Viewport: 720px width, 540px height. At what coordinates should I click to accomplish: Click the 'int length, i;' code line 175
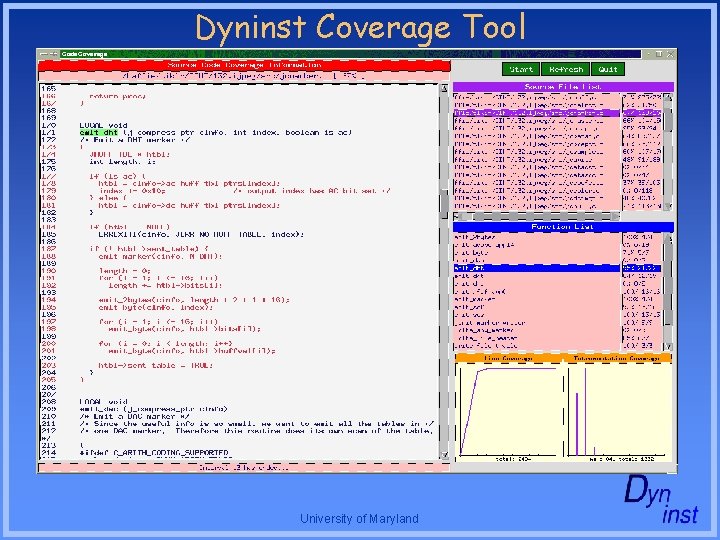(x=122, y=162)
